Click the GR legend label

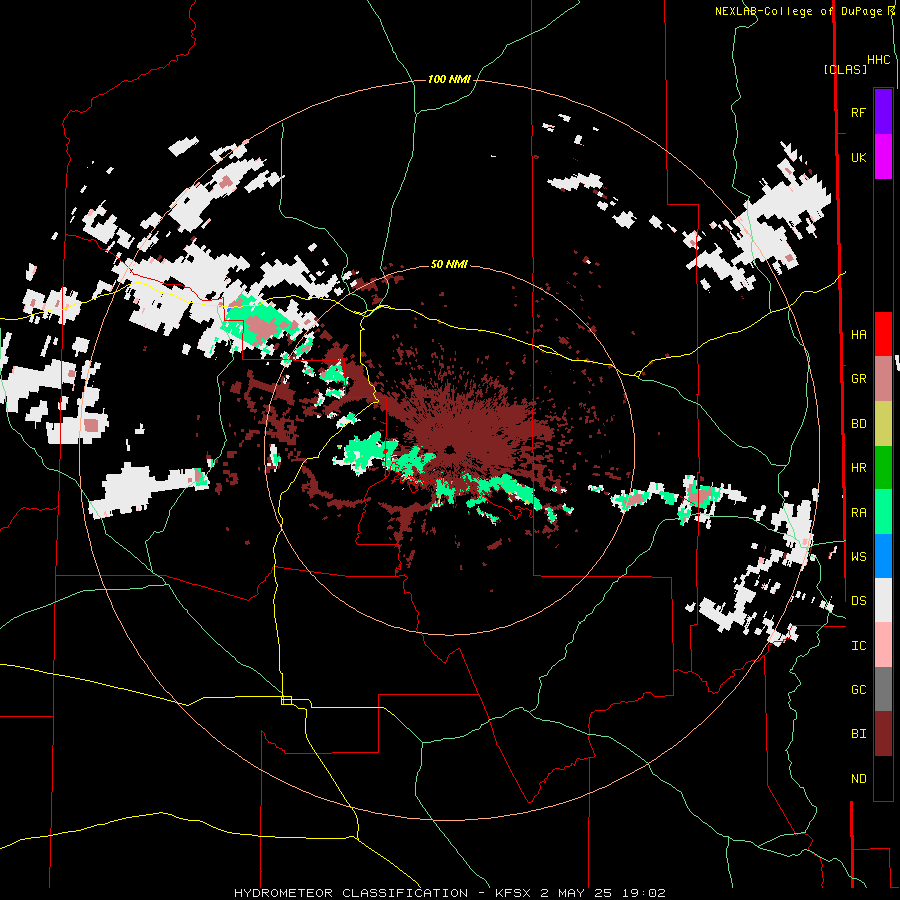coord(858,379)
